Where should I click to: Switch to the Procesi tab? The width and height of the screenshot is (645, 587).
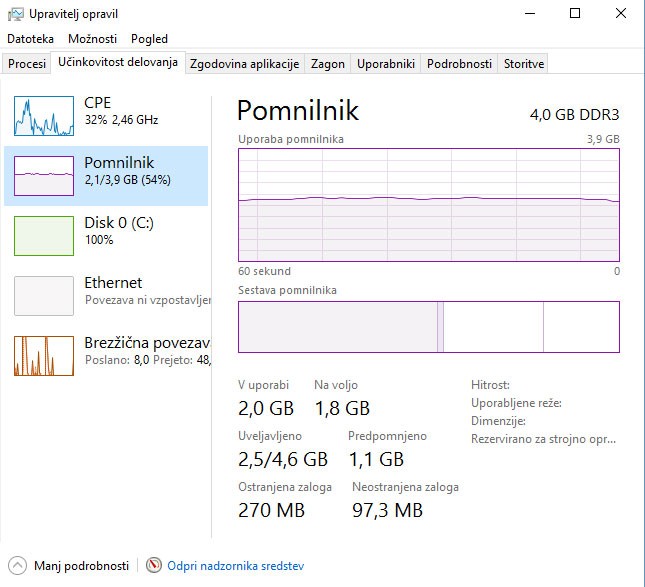tap(27, 64)
